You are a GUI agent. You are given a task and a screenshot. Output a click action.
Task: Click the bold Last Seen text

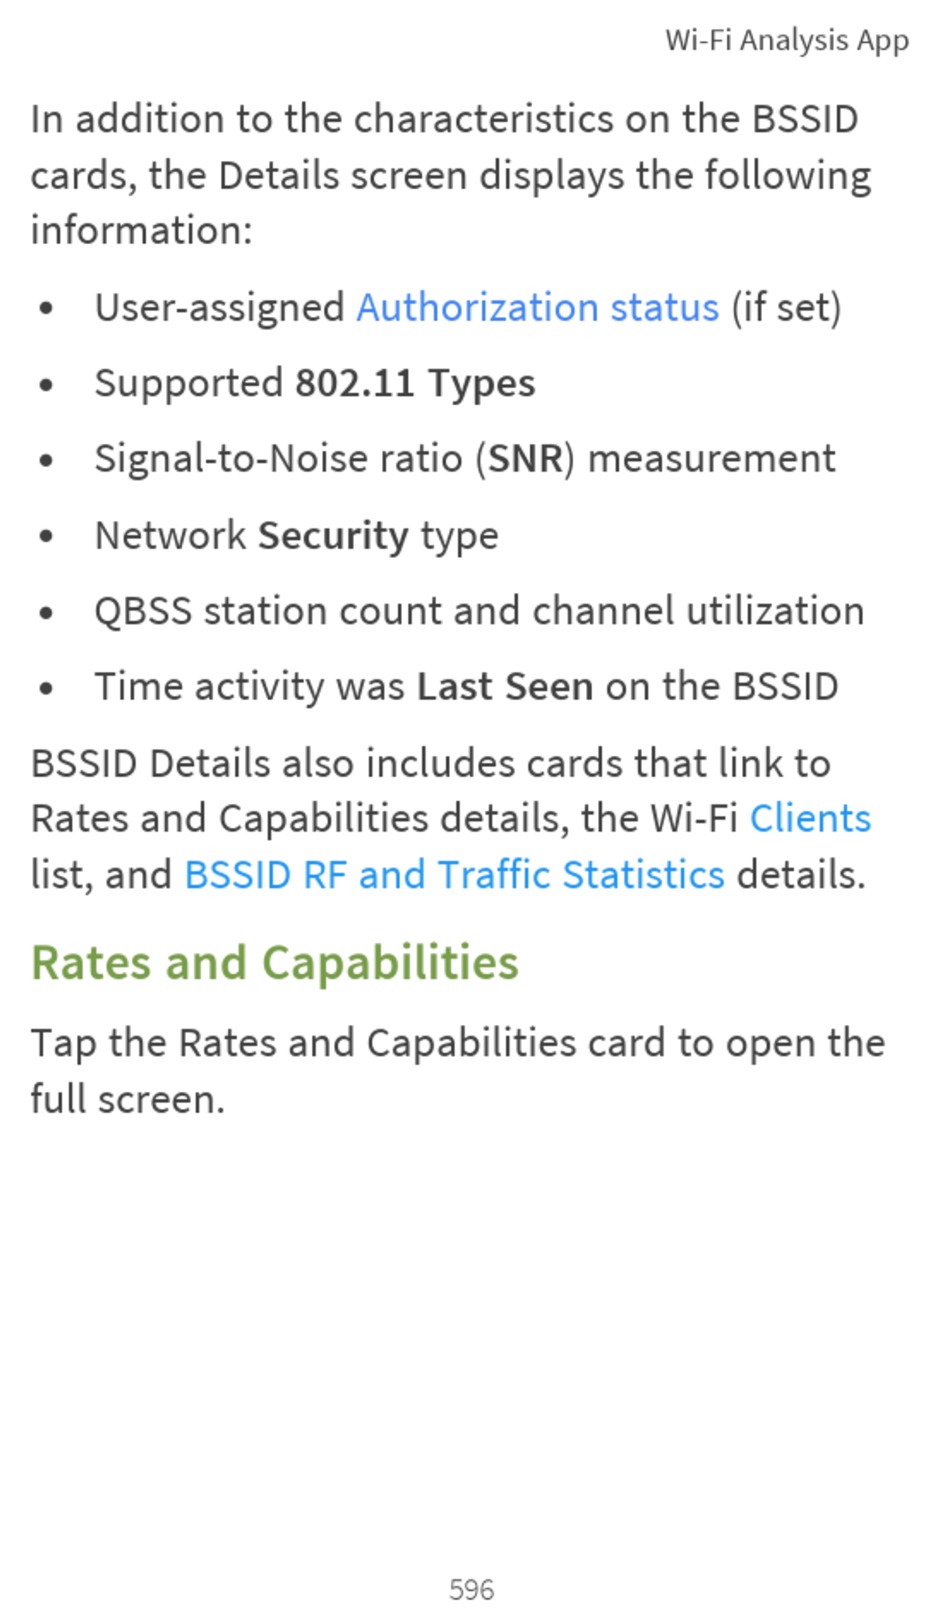coord(505,687)
